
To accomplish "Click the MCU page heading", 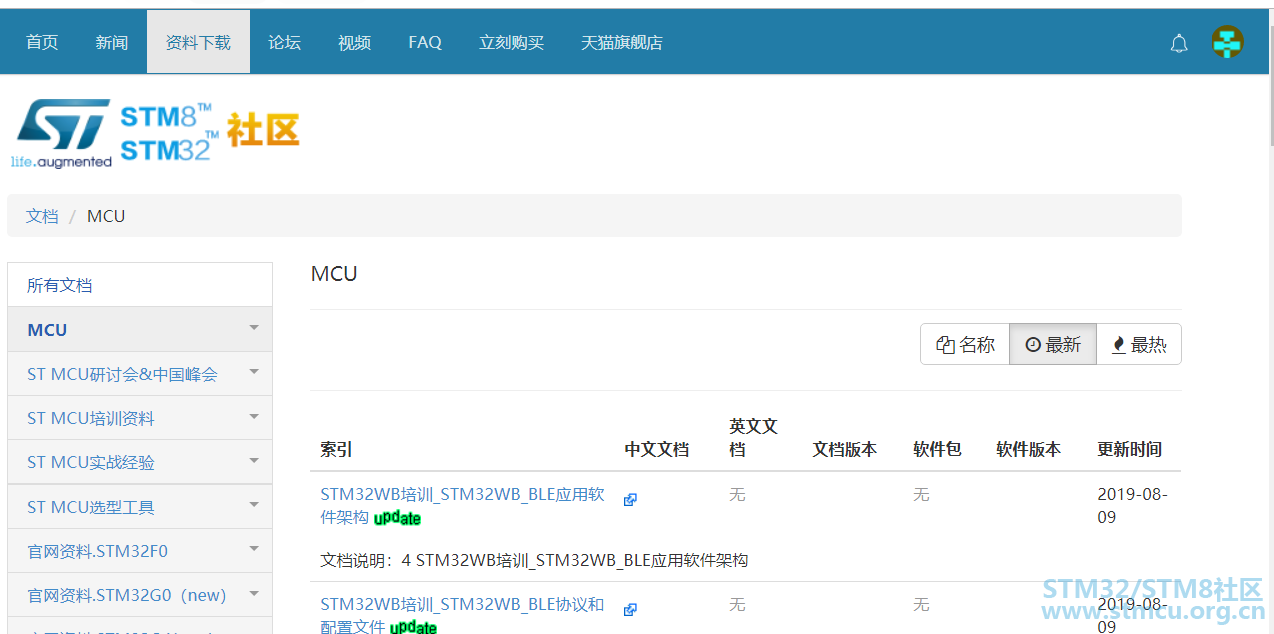I will 334,274.
